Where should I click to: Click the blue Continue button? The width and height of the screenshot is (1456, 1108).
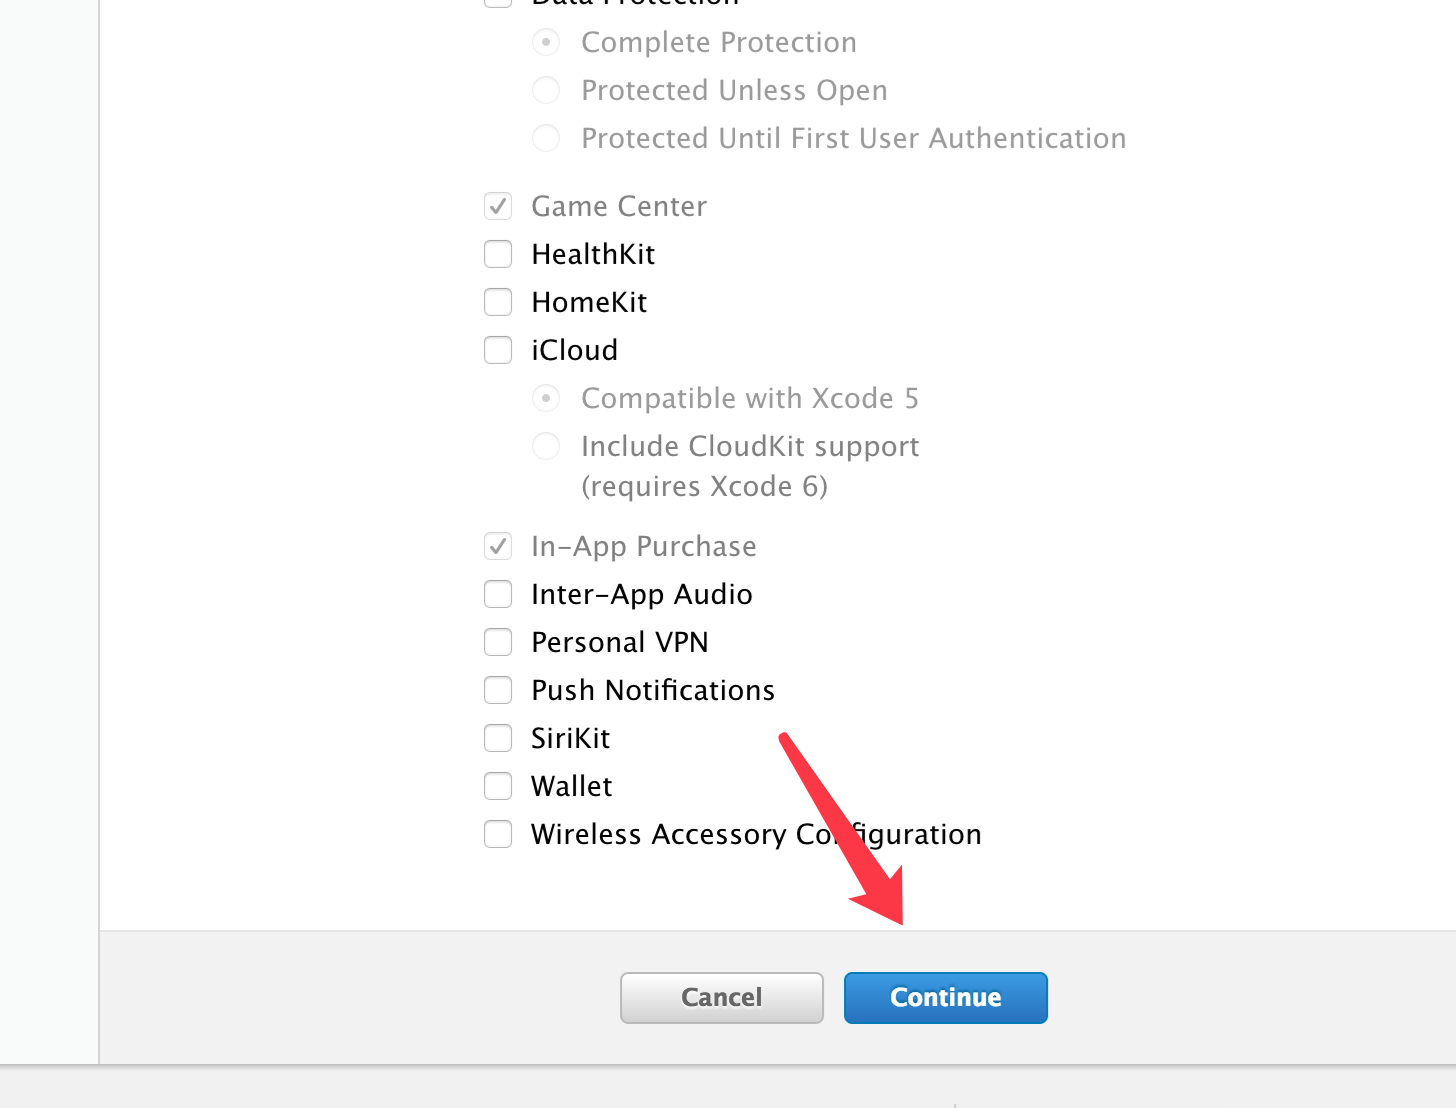[x=945, y=998]
